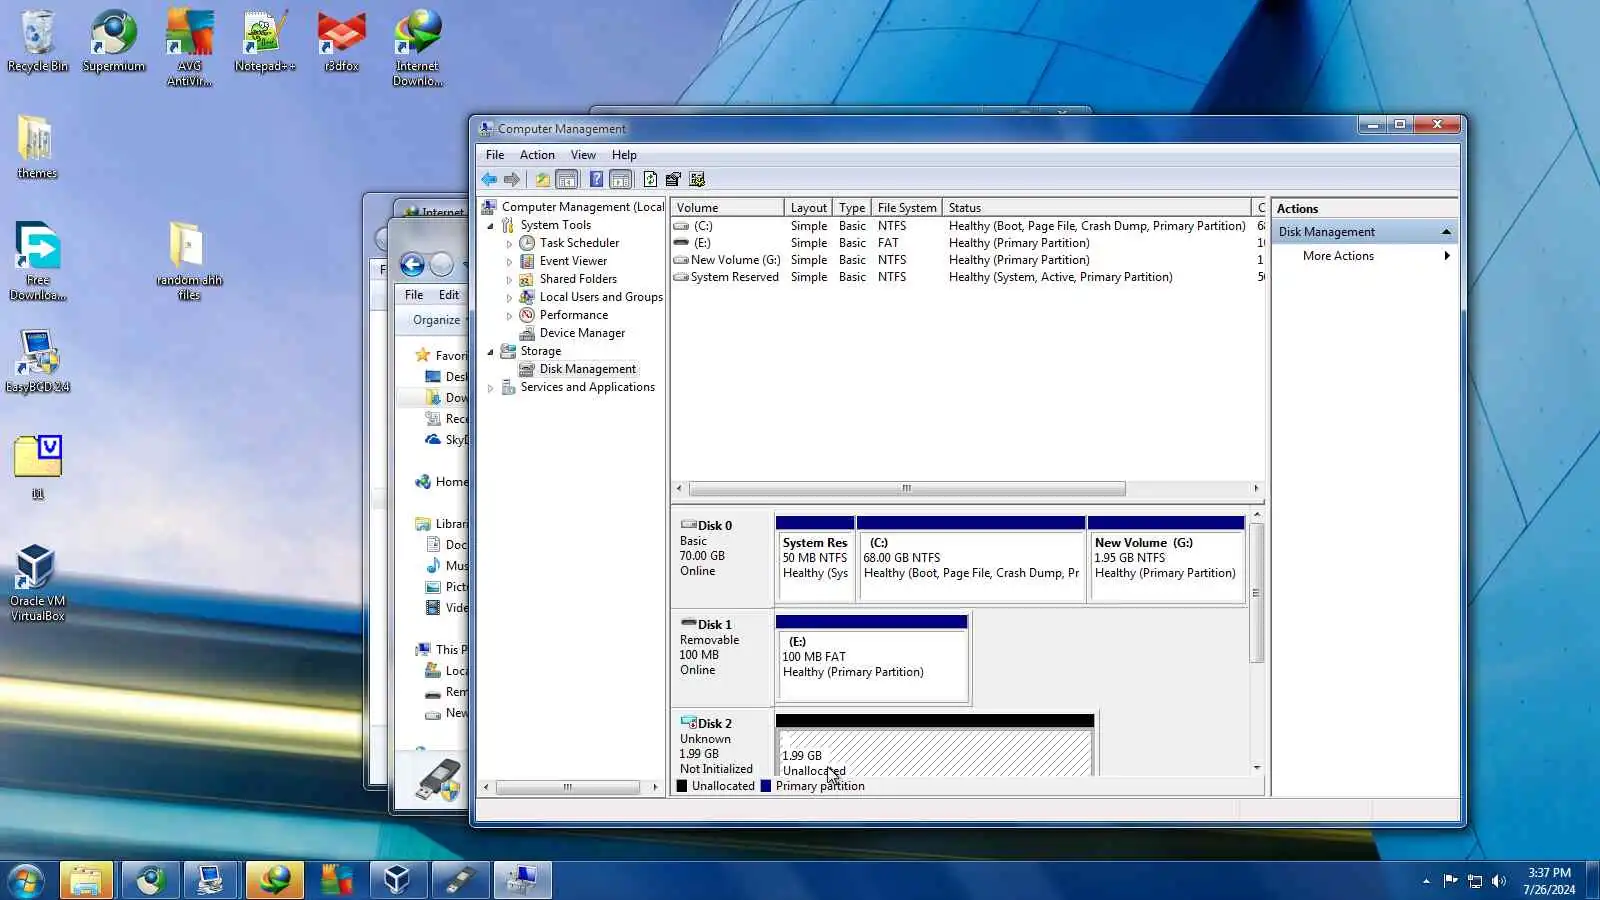Expand the Task Scheduler node
Screen dimensions: 1600x900
[509, 244]
